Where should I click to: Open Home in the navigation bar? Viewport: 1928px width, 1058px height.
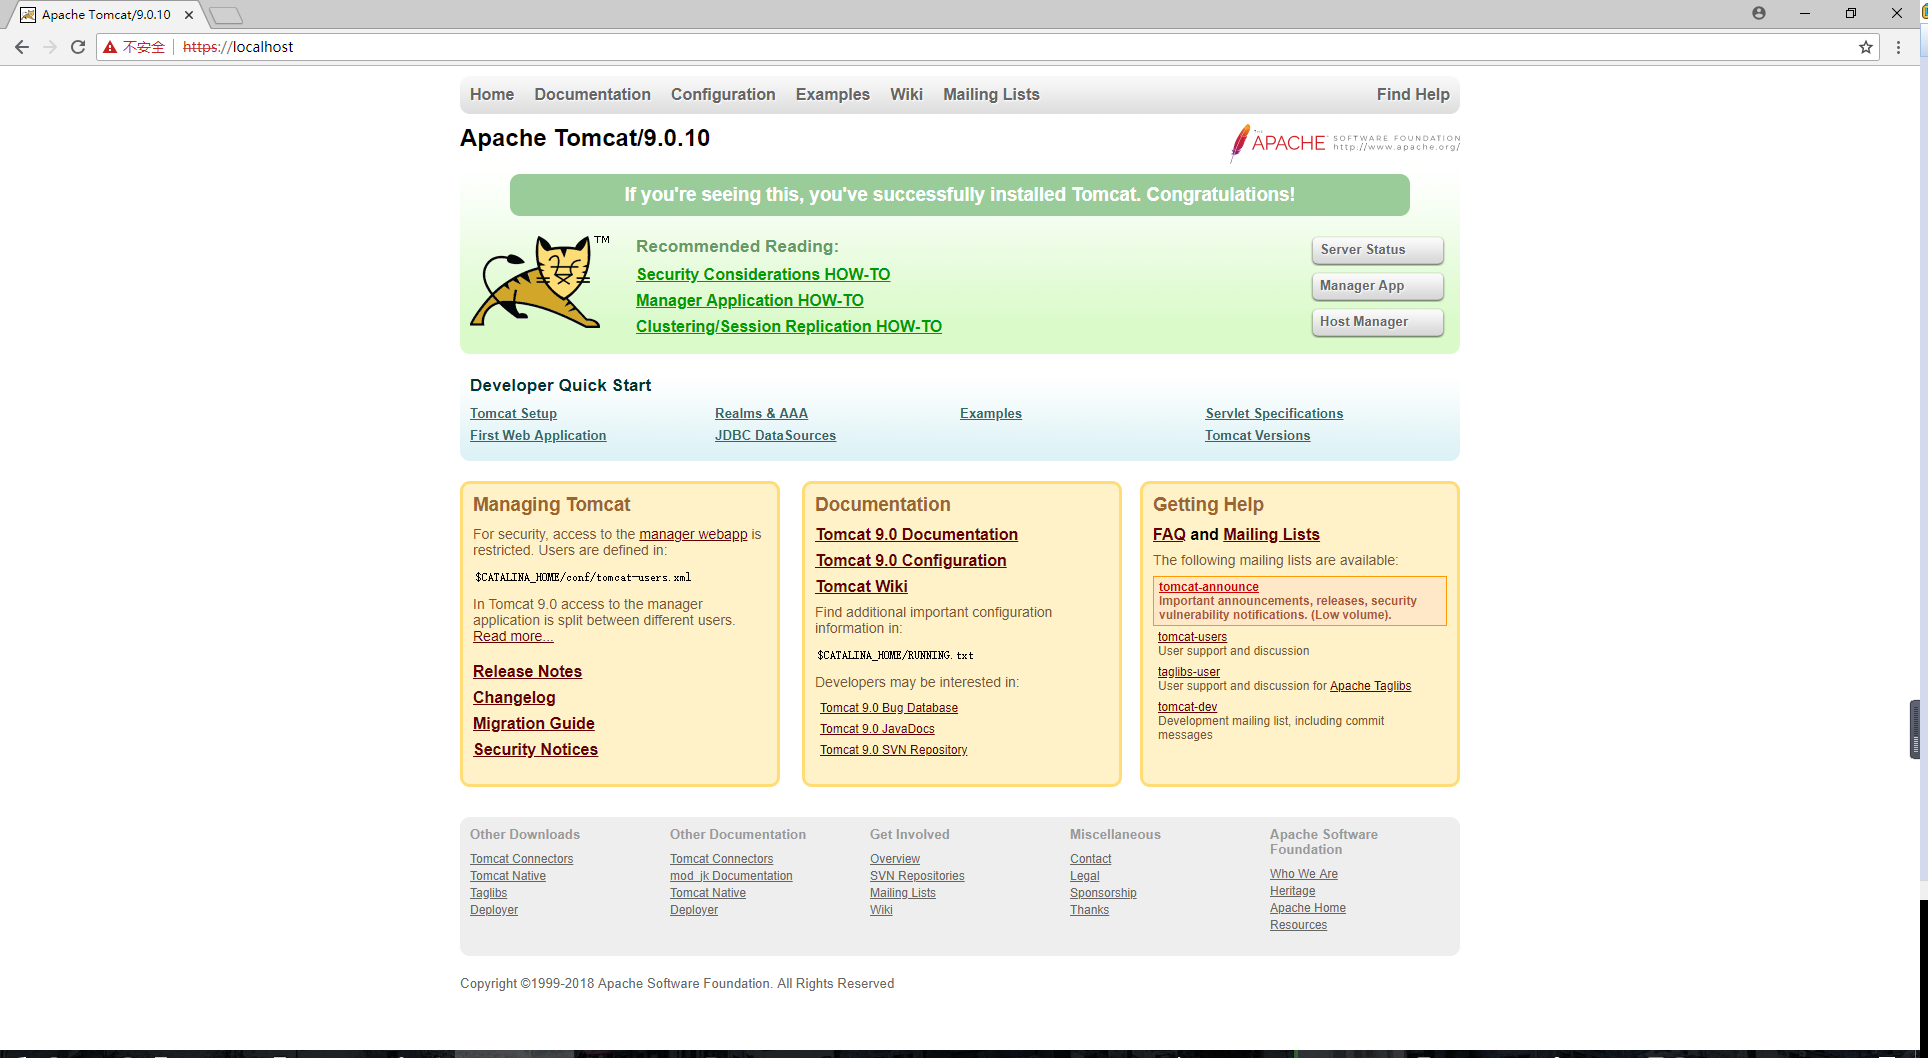click(492, 94)
